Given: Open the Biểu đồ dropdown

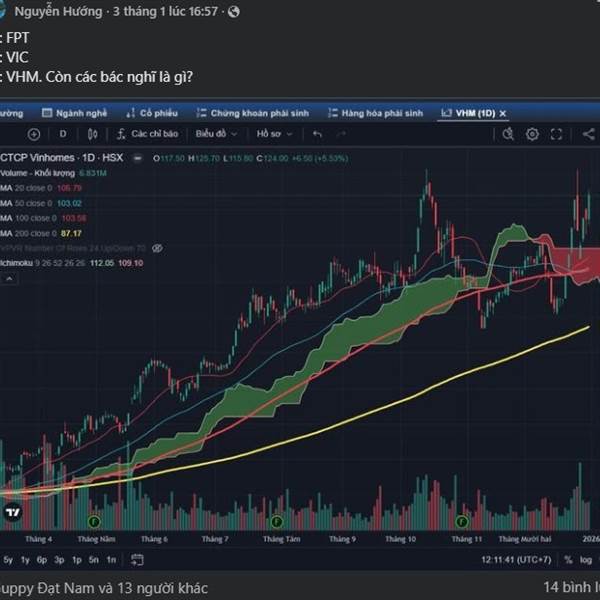Looking at the screenshot, I should 217,134.
